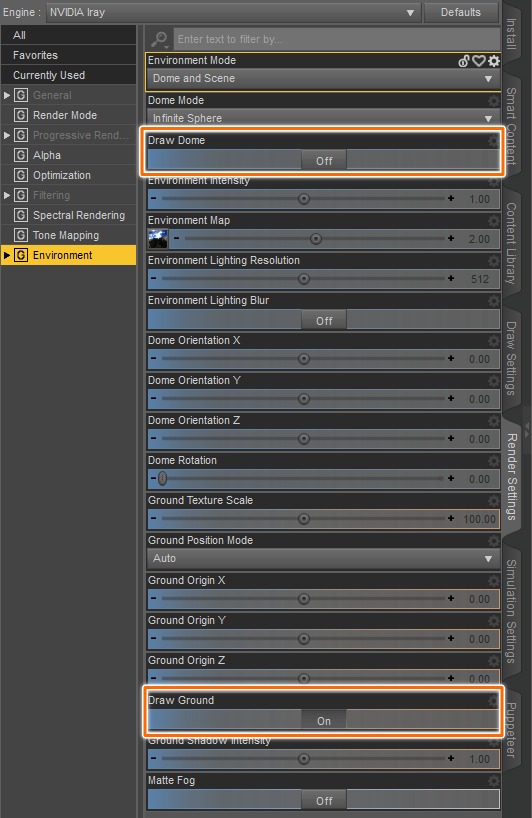Open gear icon for Environment Lighting Blur
The height and width of the screenshot is (818, 532).
coord(493,300)
